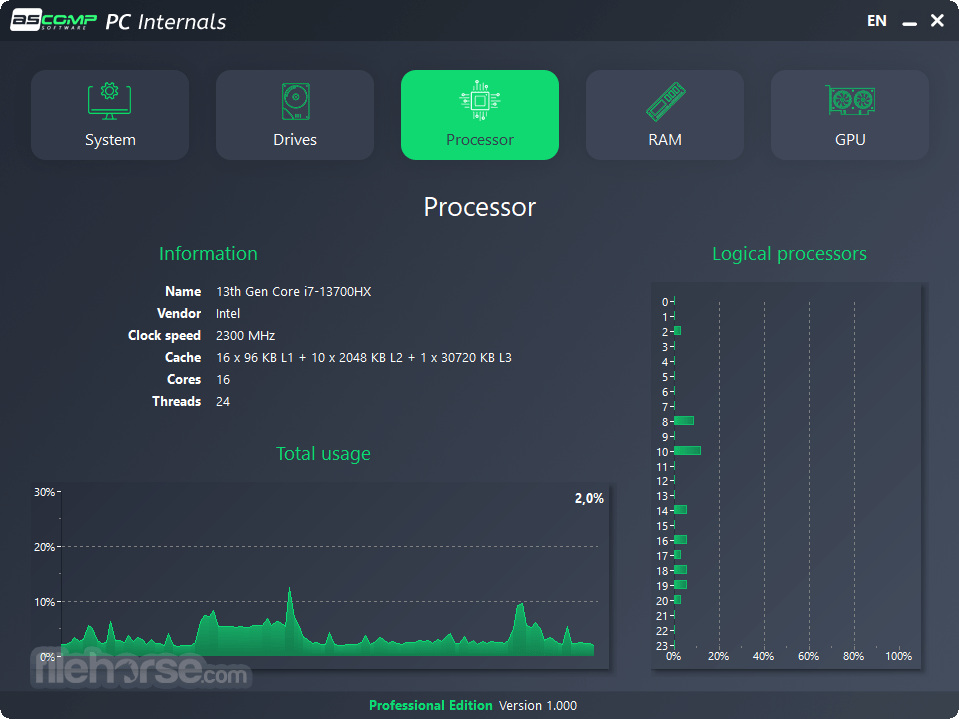Screen dimensions: 959x719
Task: Click the logical processor 19 usage bar
Action: pos(680,585)
